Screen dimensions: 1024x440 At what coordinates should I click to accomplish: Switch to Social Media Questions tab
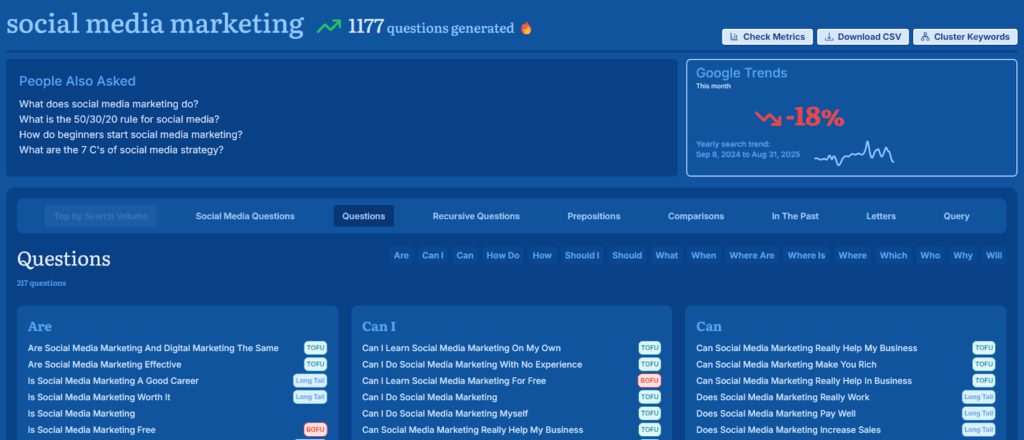point(245,216)
